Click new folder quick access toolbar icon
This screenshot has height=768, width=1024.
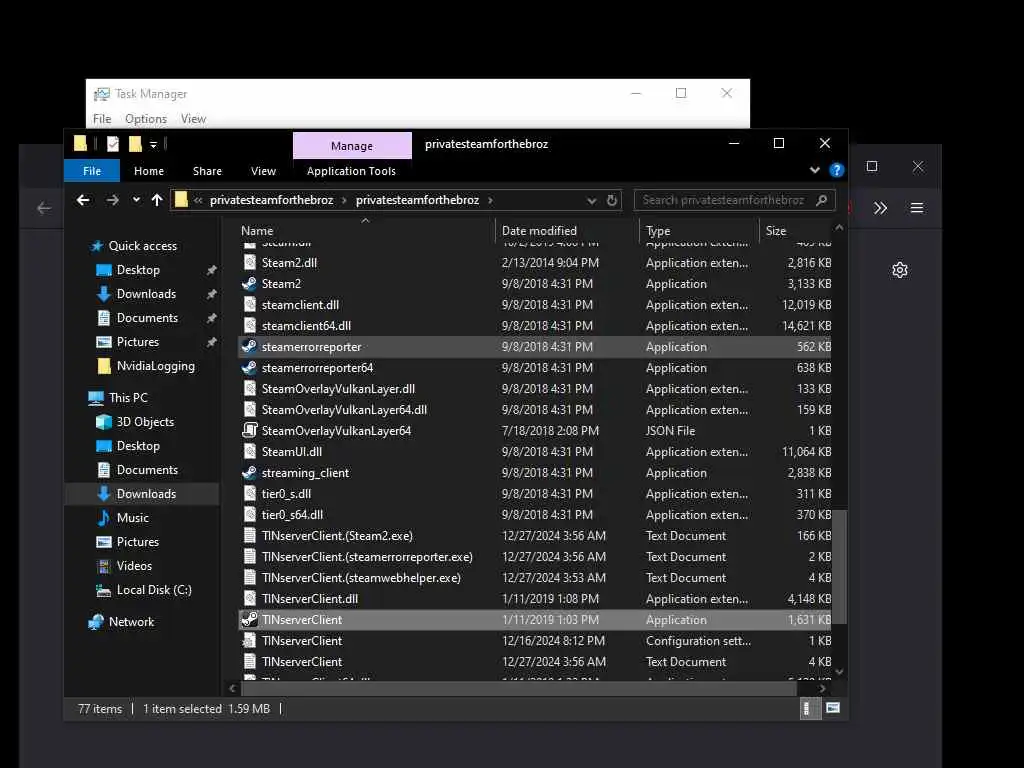point(135,144)
